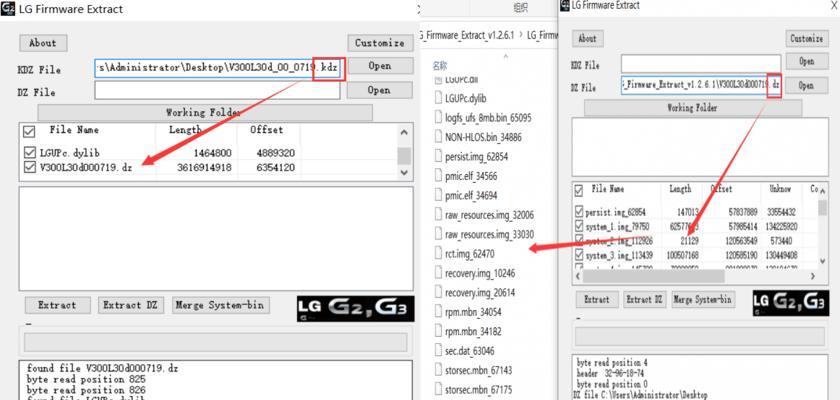Click the scroll-down arrow in left file list
The height and width of the screenshot is (400, 840).
coord(404,172)
